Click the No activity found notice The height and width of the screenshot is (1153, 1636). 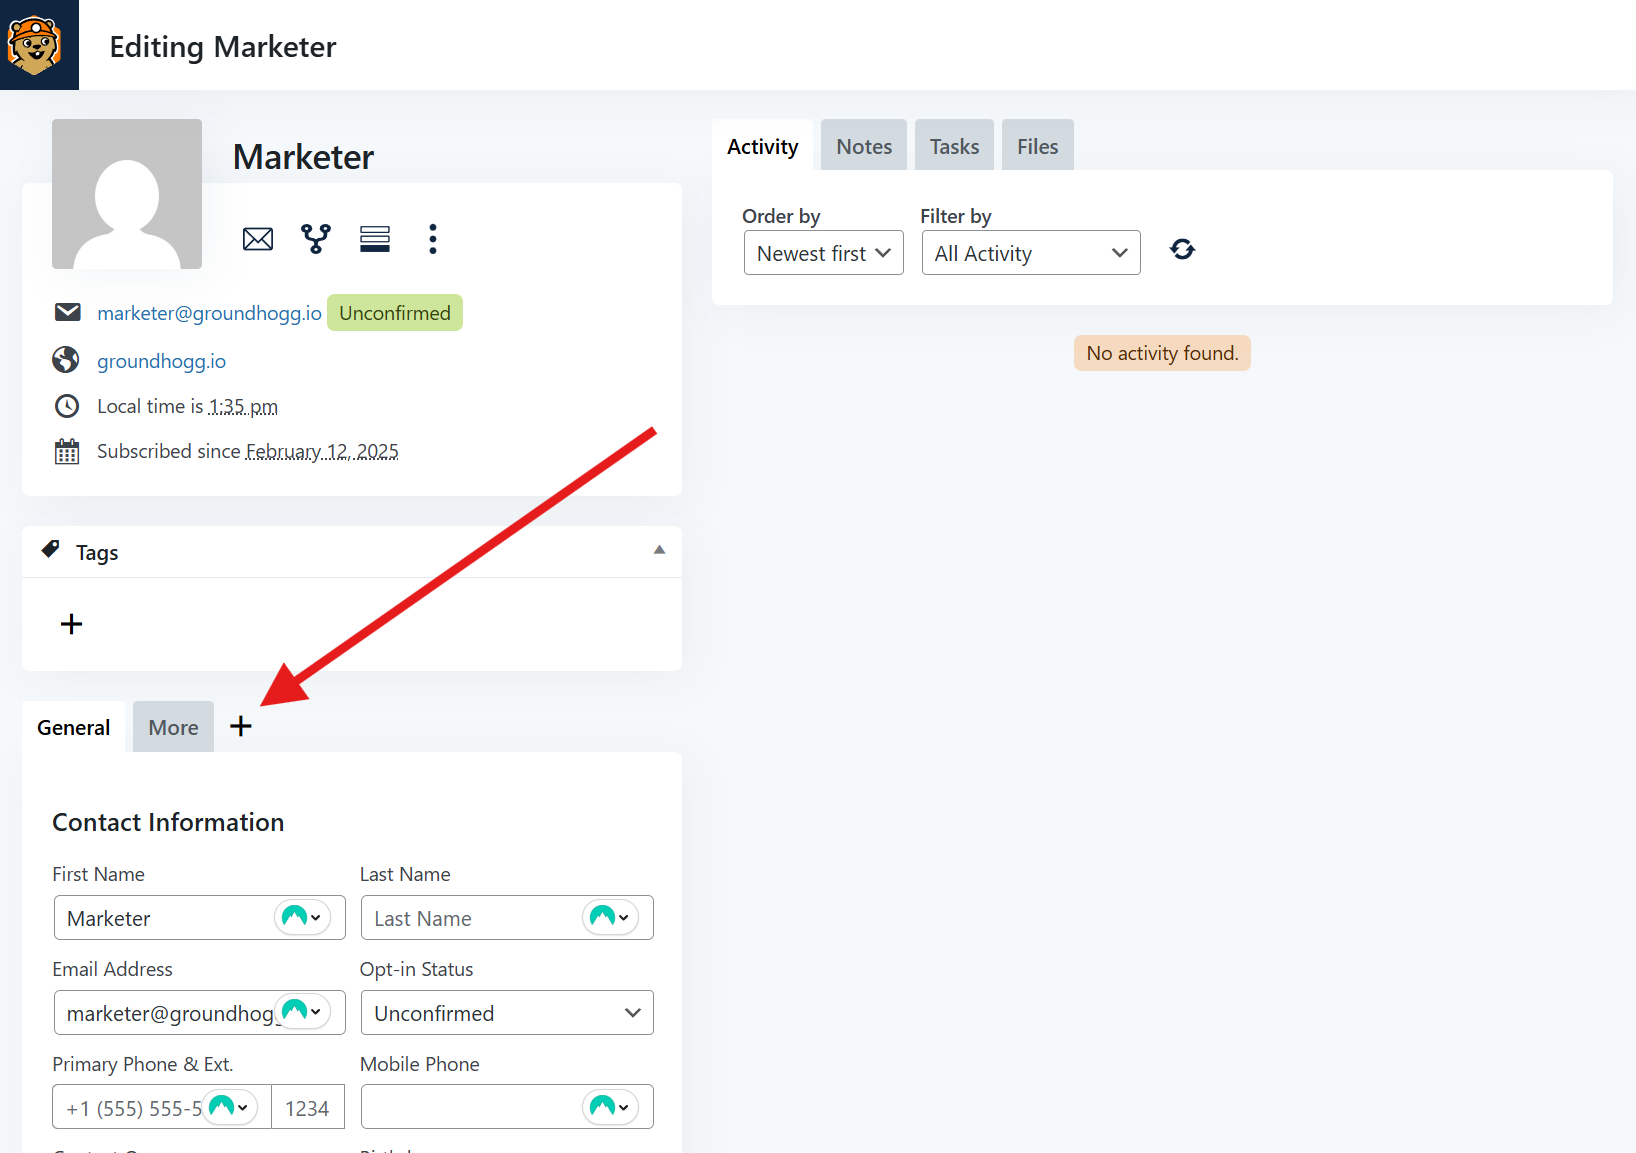point(1162,353)
